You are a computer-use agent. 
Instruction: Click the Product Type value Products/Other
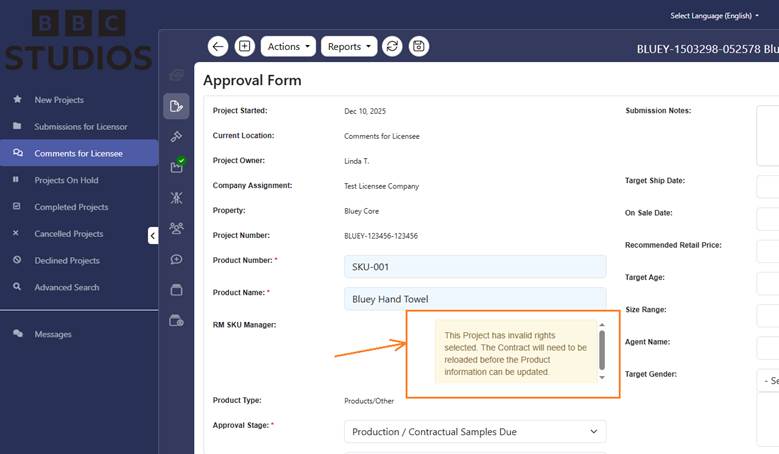pyautogui.click(x=369, y=401)
